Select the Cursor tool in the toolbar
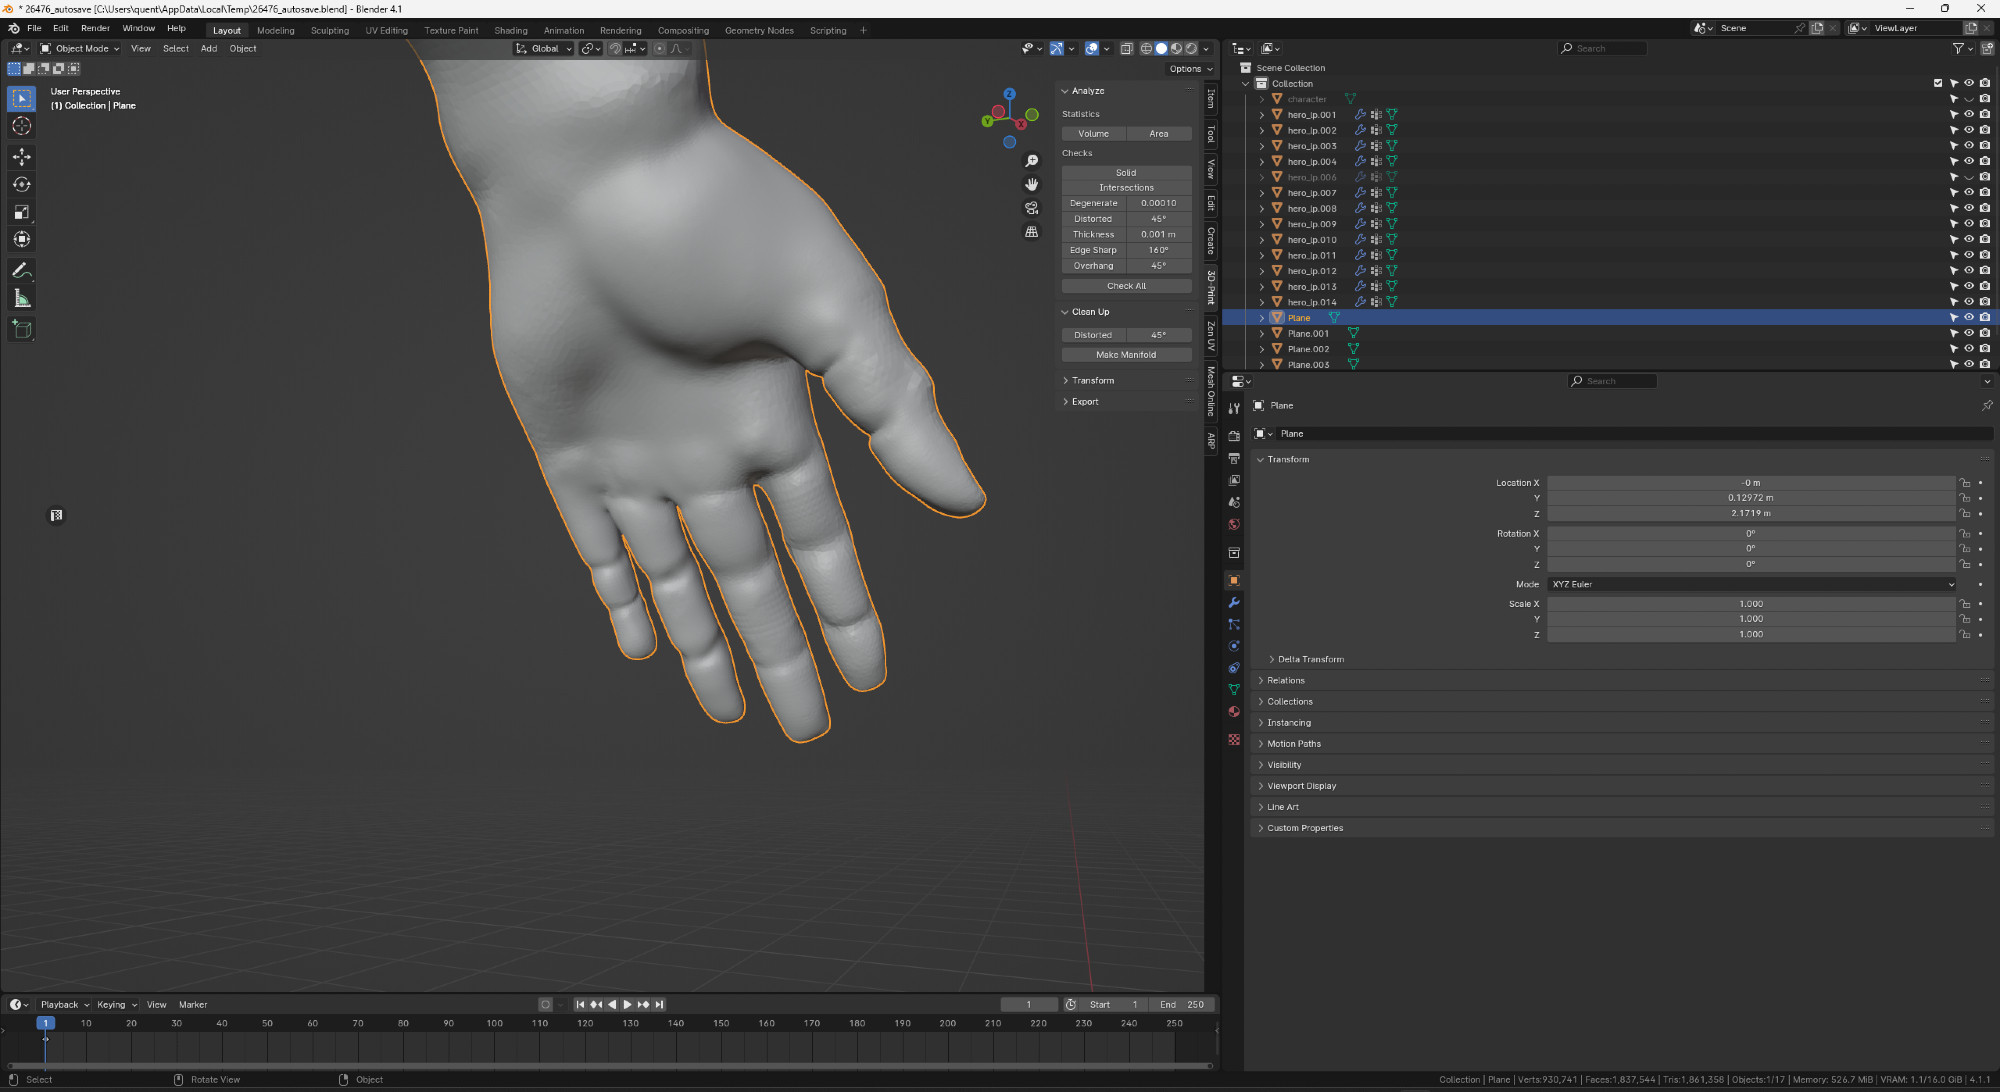 [21, 126]
